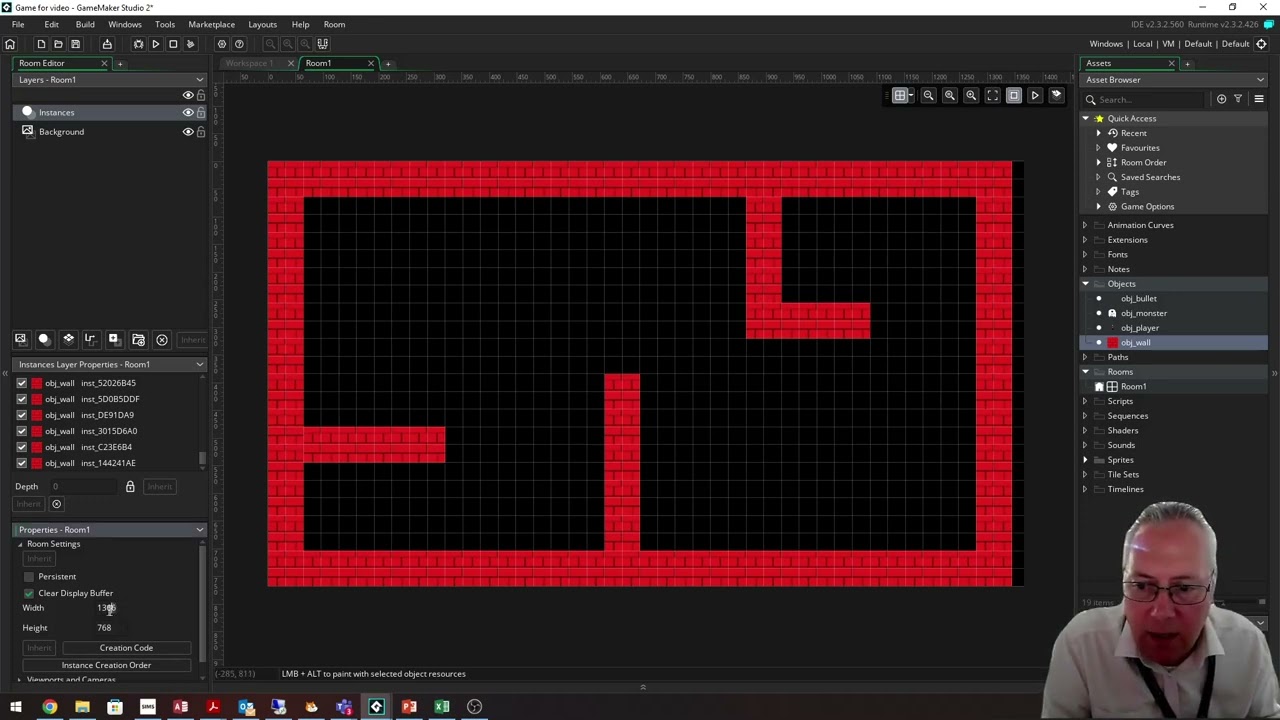Uncheck instance inst_144241AE checkbox

(22, 463)
